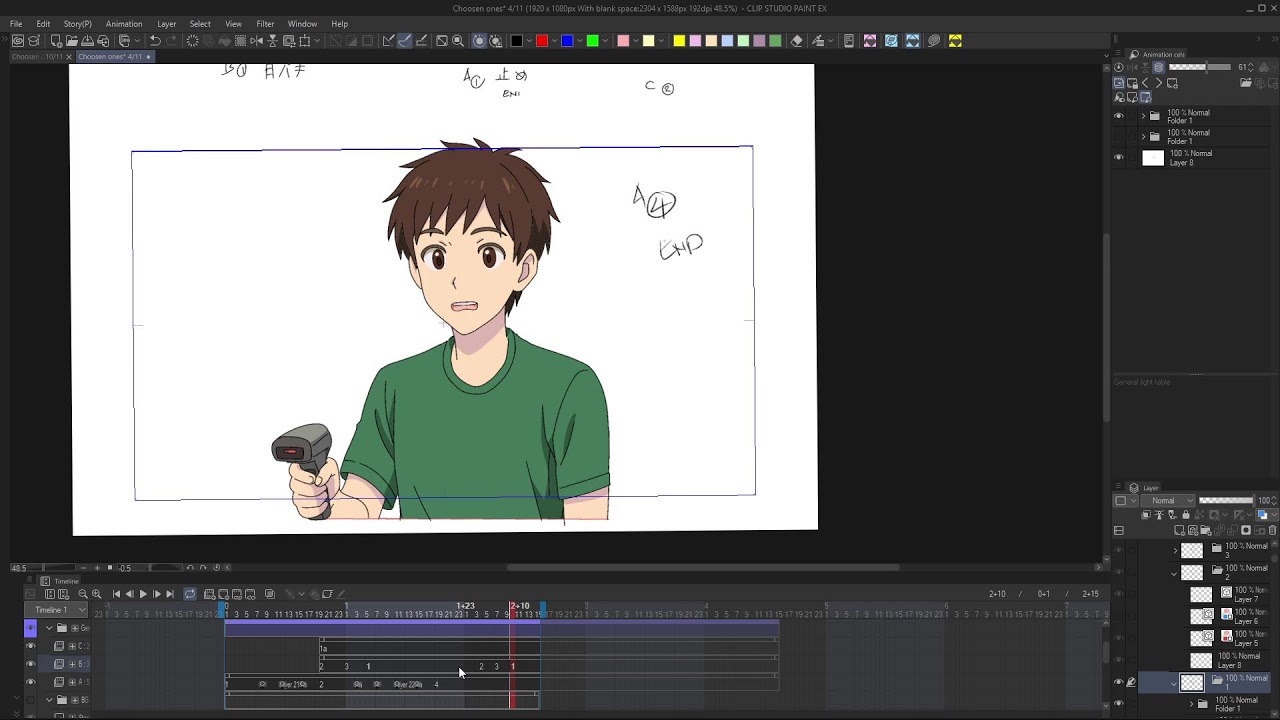Viewport: 1280px width, 720px height.
Task: Switch to the 'Choosen.. 10/11' document tab
Action: click(36, 57)
